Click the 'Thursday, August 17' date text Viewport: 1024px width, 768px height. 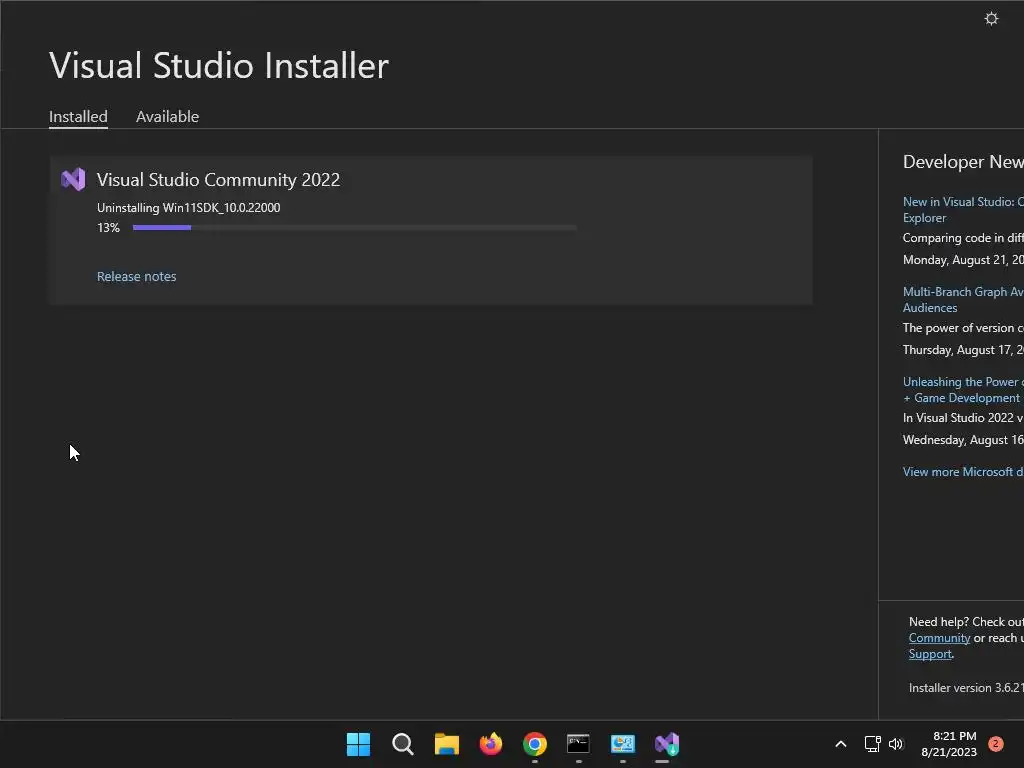click(963, 350)
